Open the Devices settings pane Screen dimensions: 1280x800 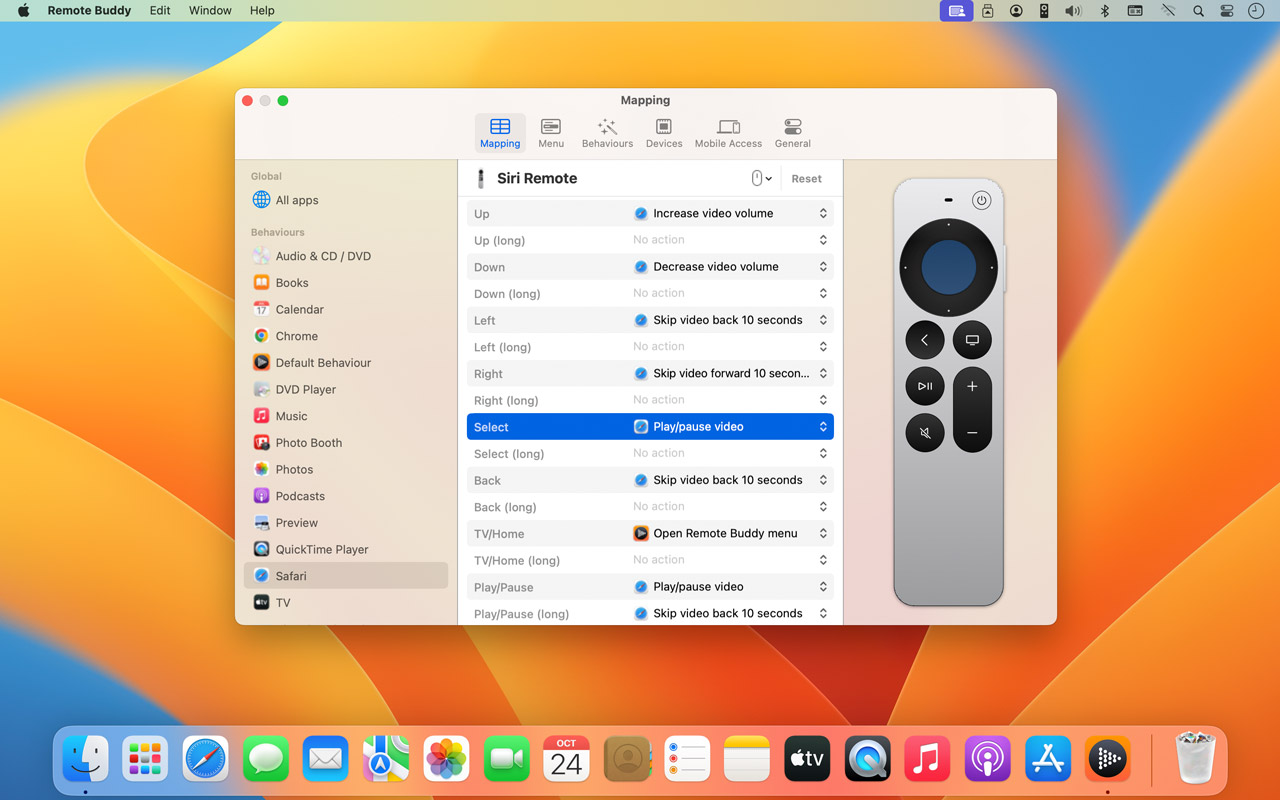coord(663,132)
